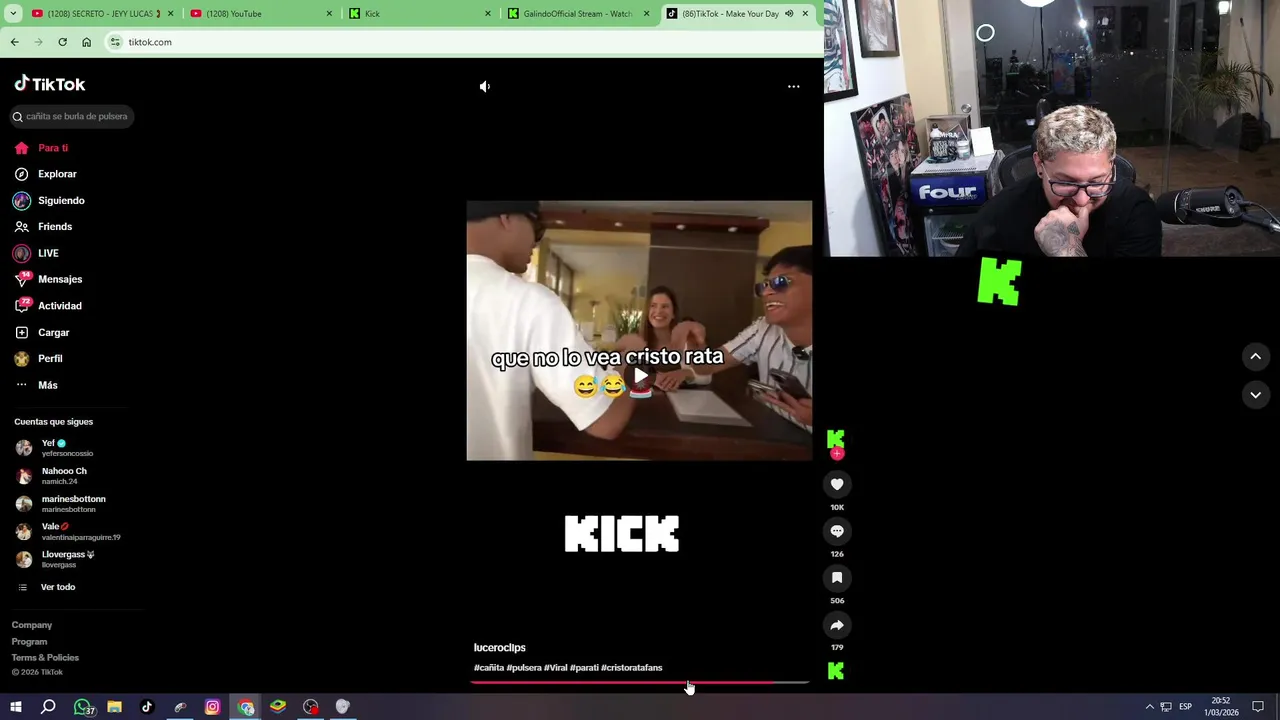Screen dimensions: 1280x720
Task: Open taskbar search
Action: click(48, 707)
